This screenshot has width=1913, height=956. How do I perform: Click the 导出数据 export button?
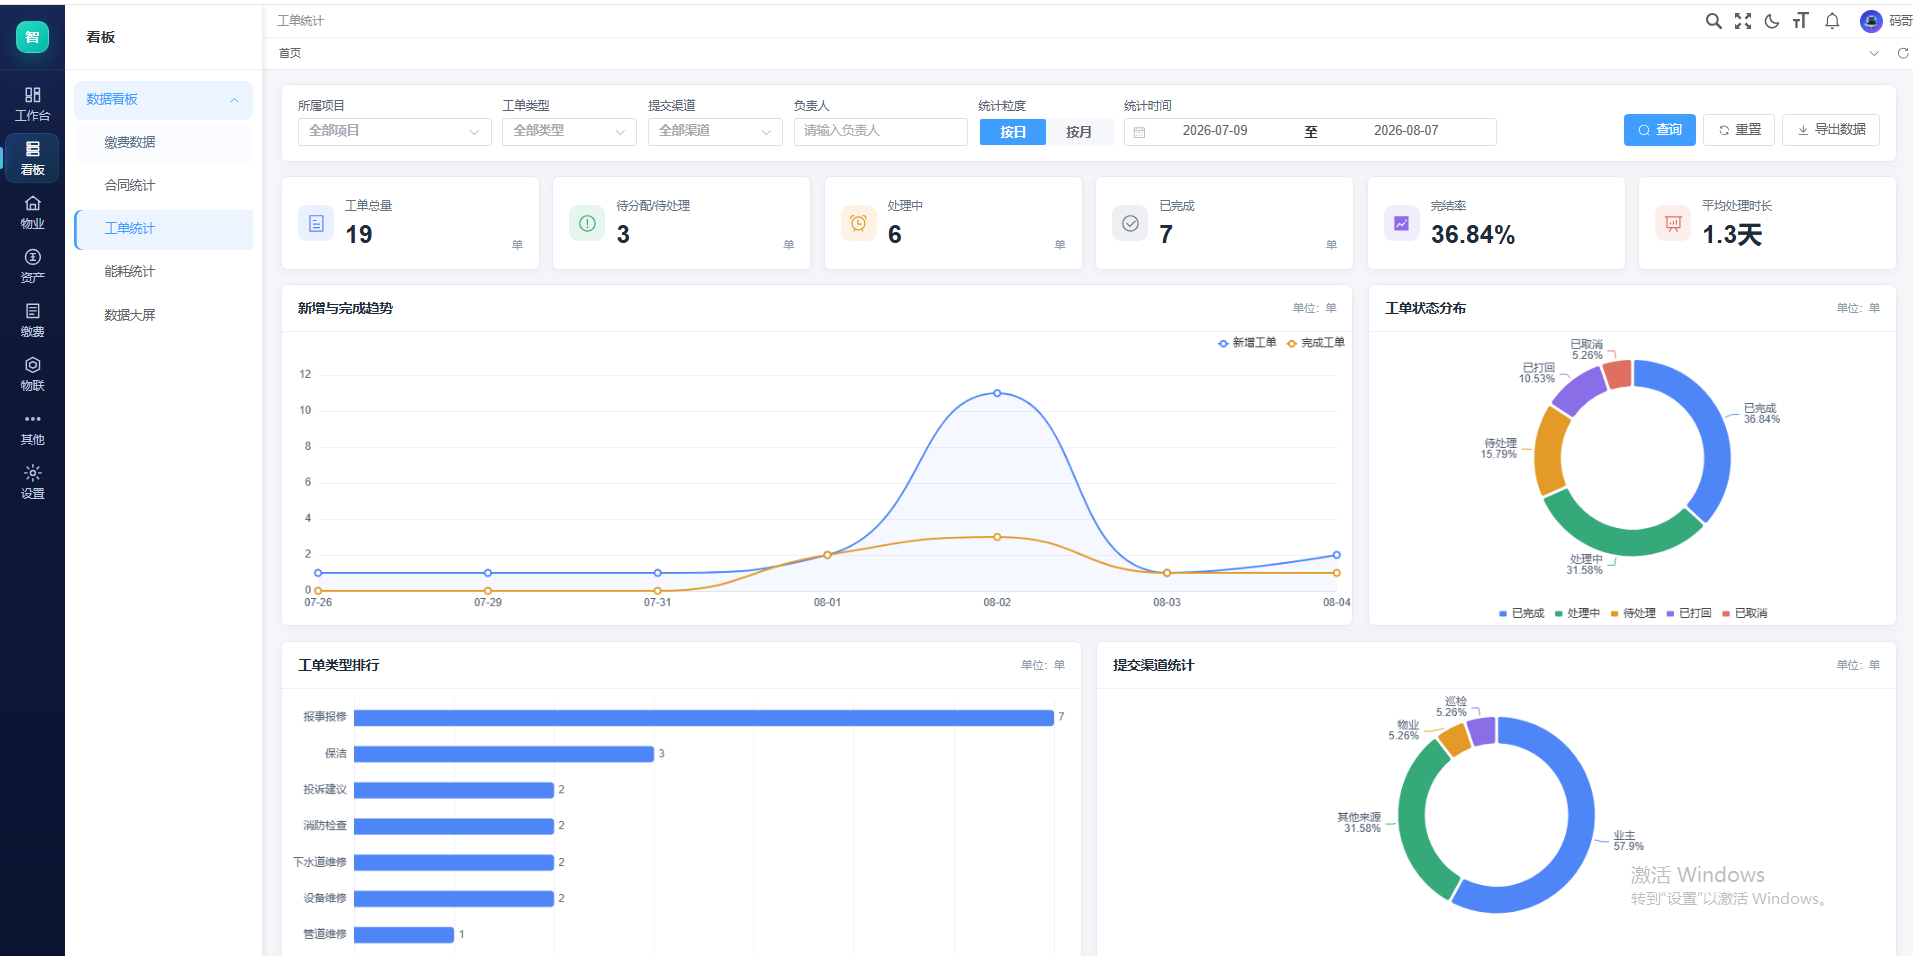1831,130
